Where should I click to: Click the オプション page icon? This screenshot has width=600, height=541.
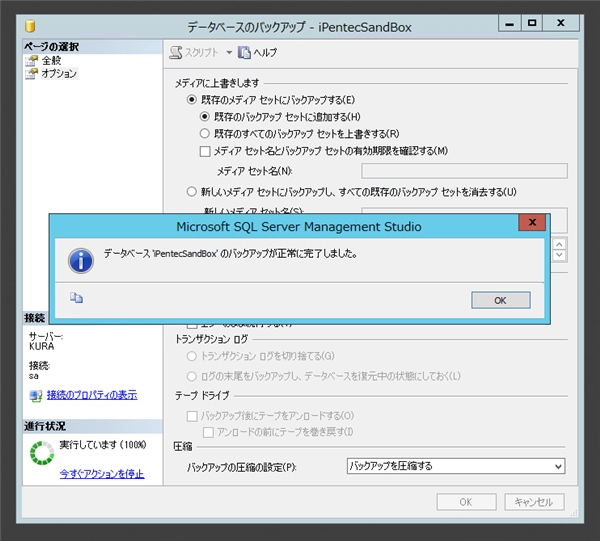32,73
